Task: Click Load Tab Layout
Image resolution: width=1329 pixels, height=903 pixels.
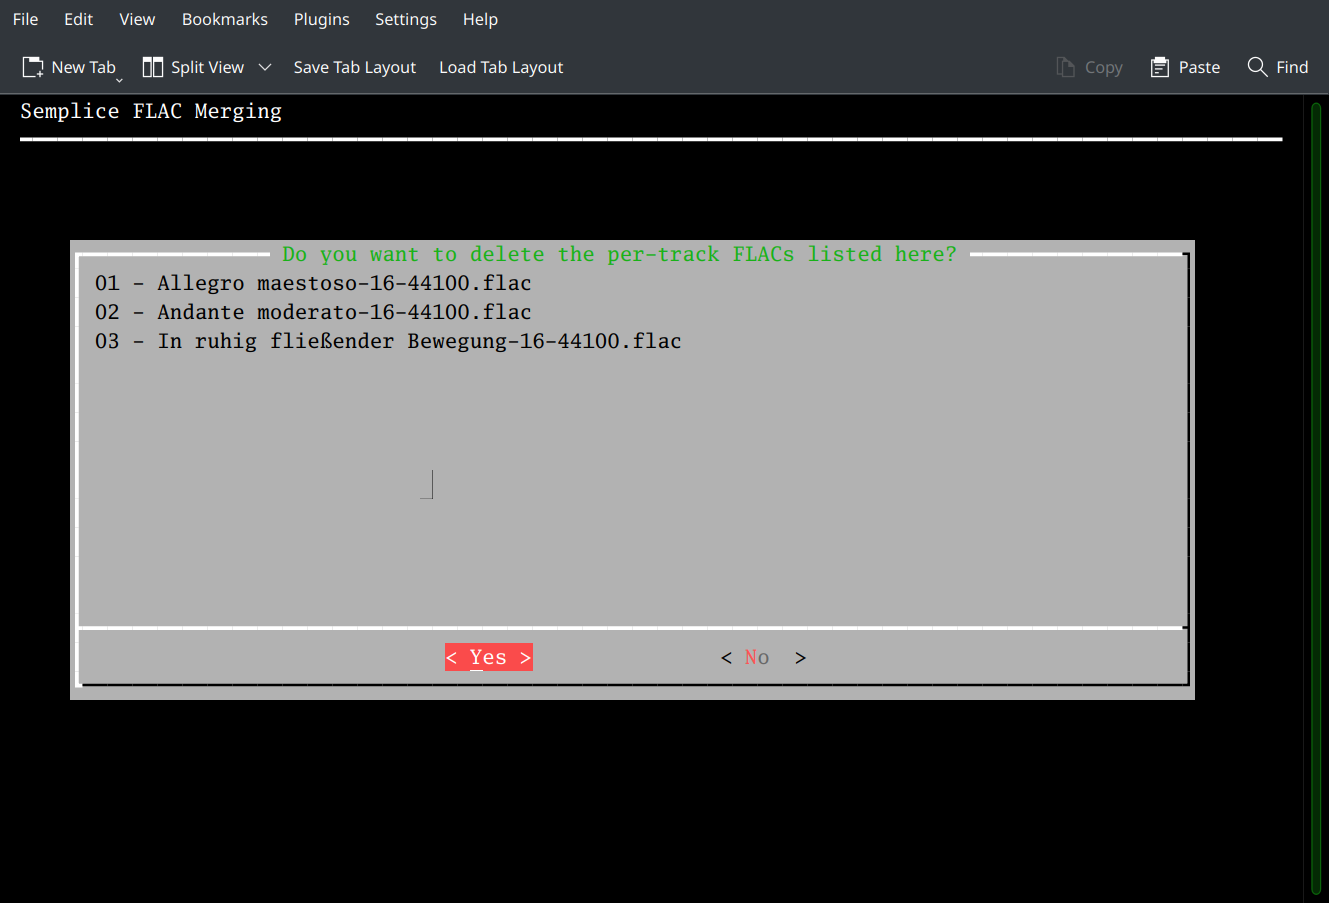Action: click(x=500, y=67)
